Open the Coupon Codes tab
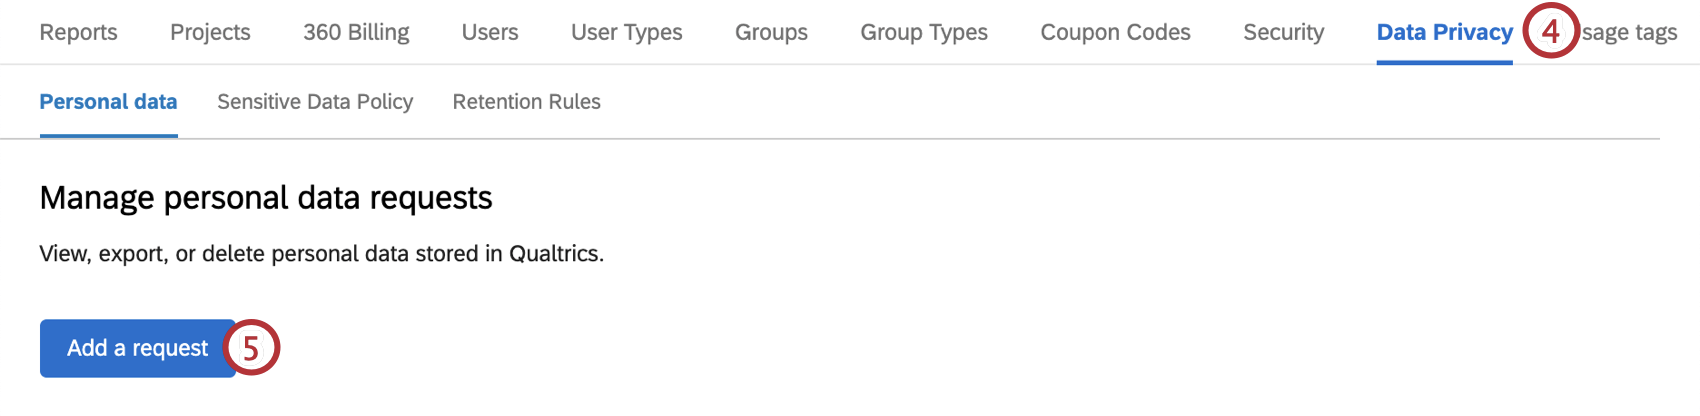The image size is (1700, 416). tap(1115, 32)
